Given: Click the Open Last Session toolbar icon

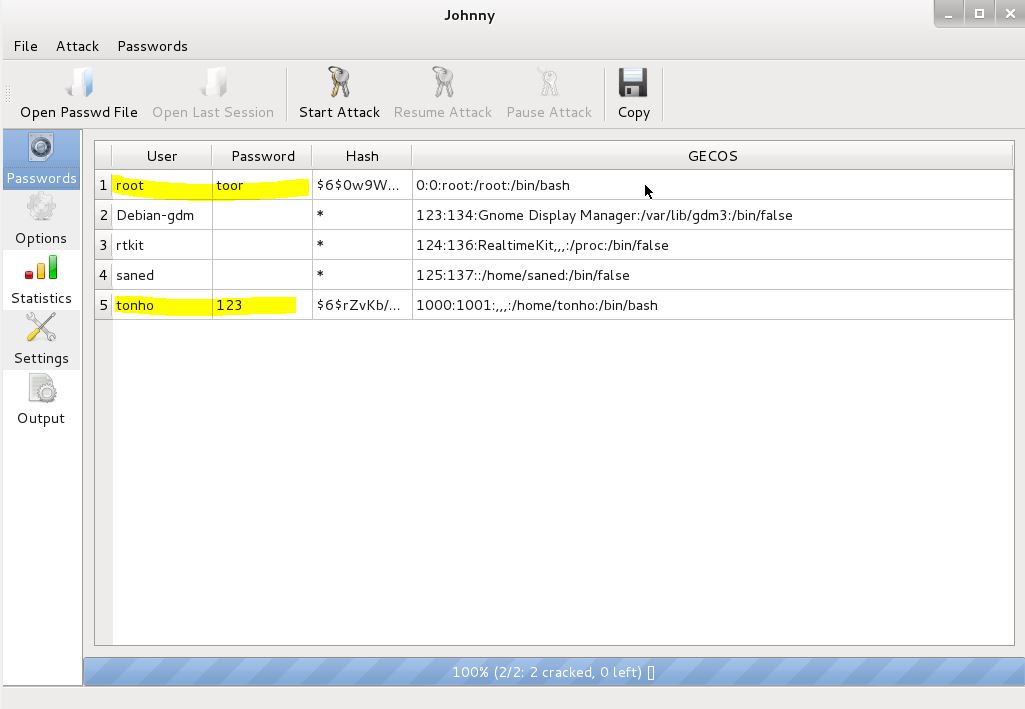Looking at the screenshot, I should tap(213, 83).
